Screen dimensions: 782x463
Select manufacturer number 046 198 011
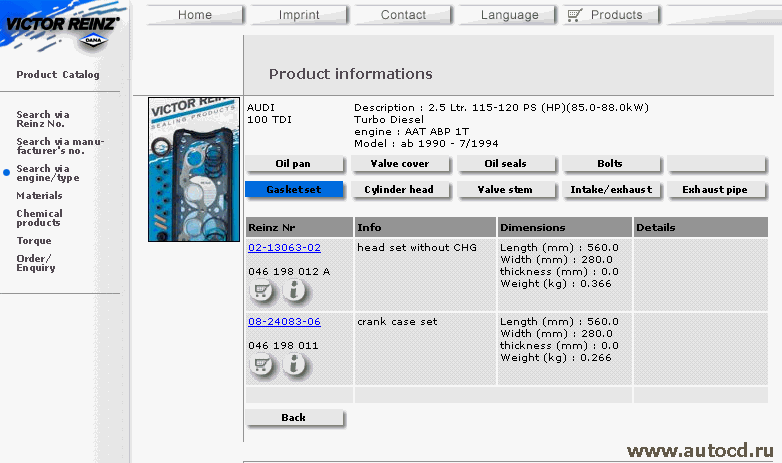pyautogui.click(x=283, y=345)
